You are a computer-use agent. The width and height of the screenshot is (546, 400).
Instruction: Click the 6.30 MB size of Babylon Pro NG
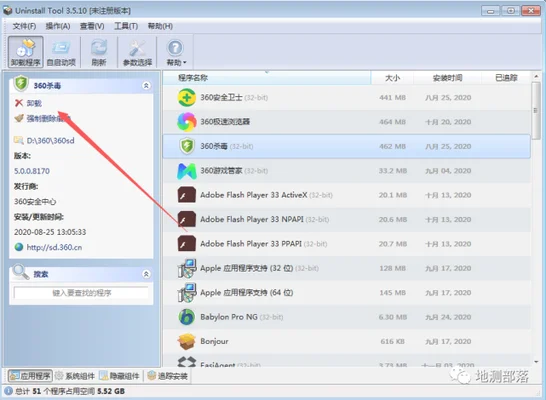(x=392, y=317)
